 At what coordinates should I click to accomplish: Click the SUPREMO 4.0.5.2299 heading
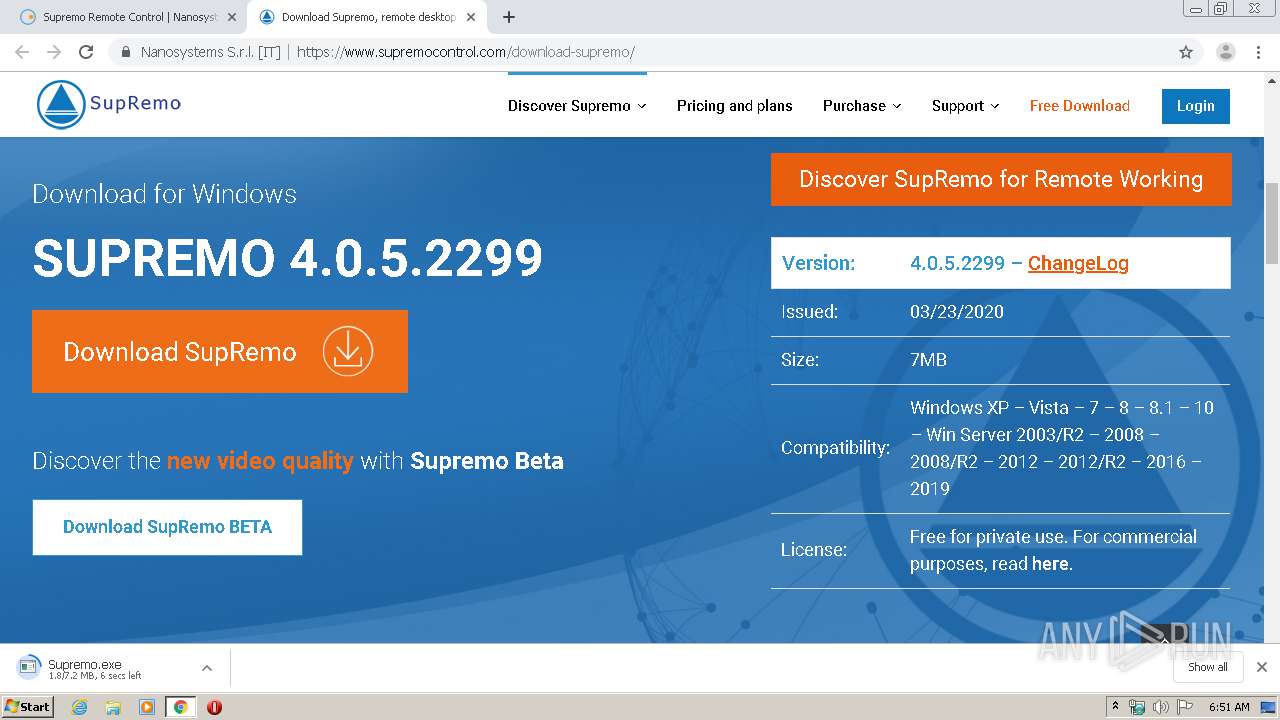(288, 259)
